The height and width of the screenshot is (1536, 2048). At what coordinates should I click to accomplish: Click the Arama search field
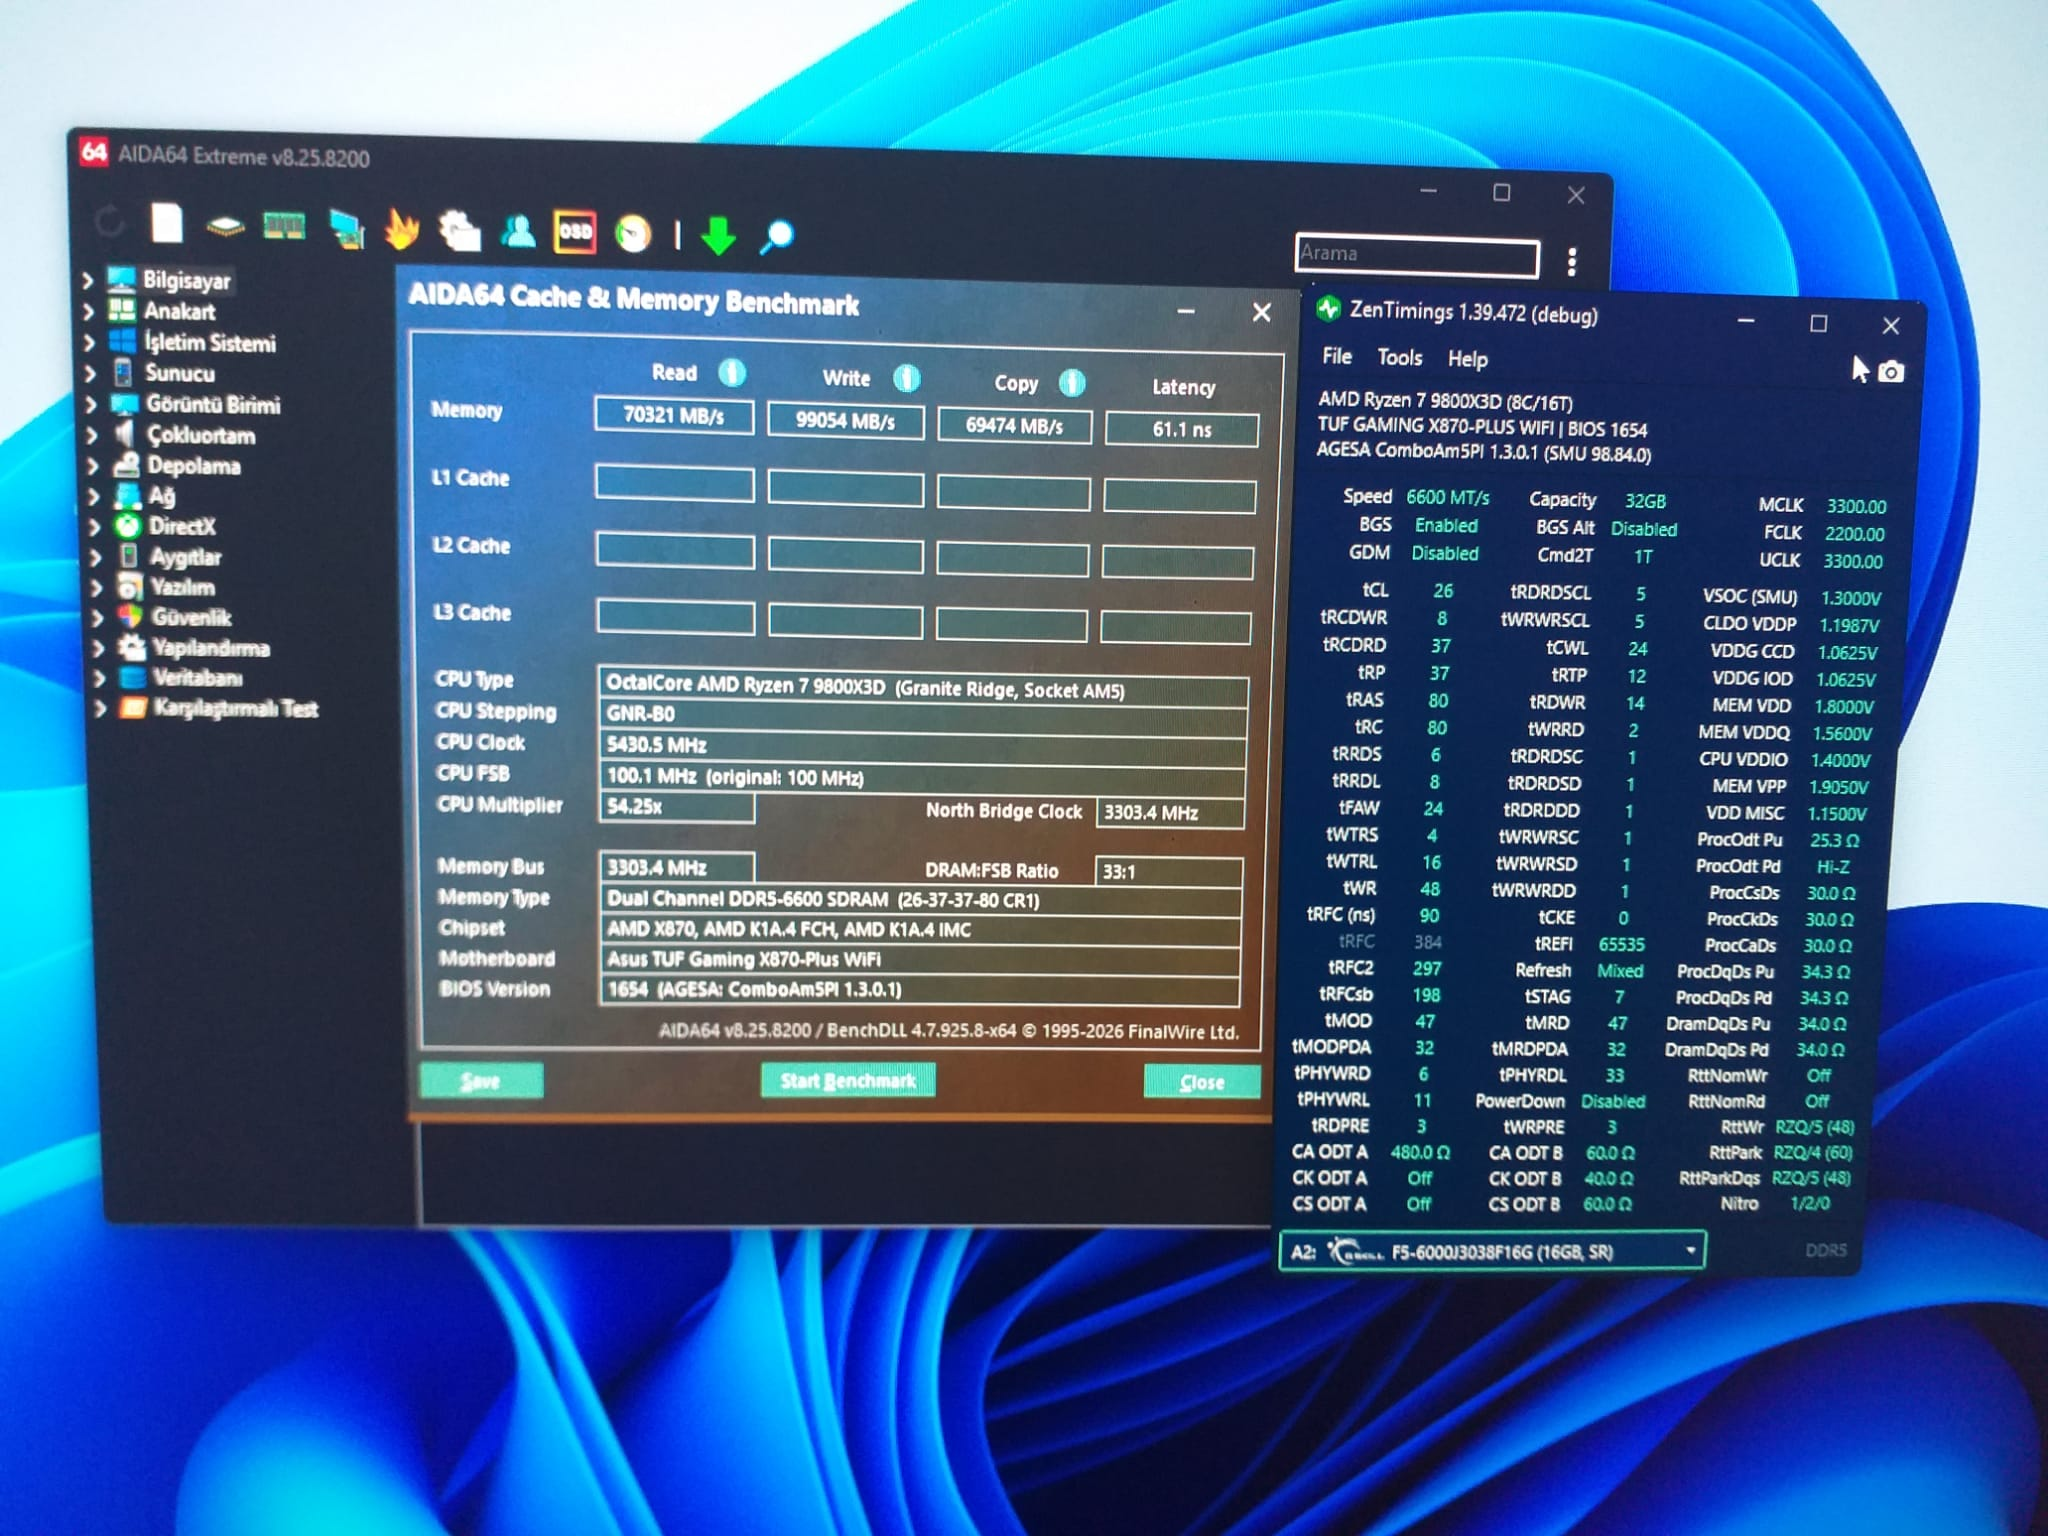click(x=1417, y=256)
